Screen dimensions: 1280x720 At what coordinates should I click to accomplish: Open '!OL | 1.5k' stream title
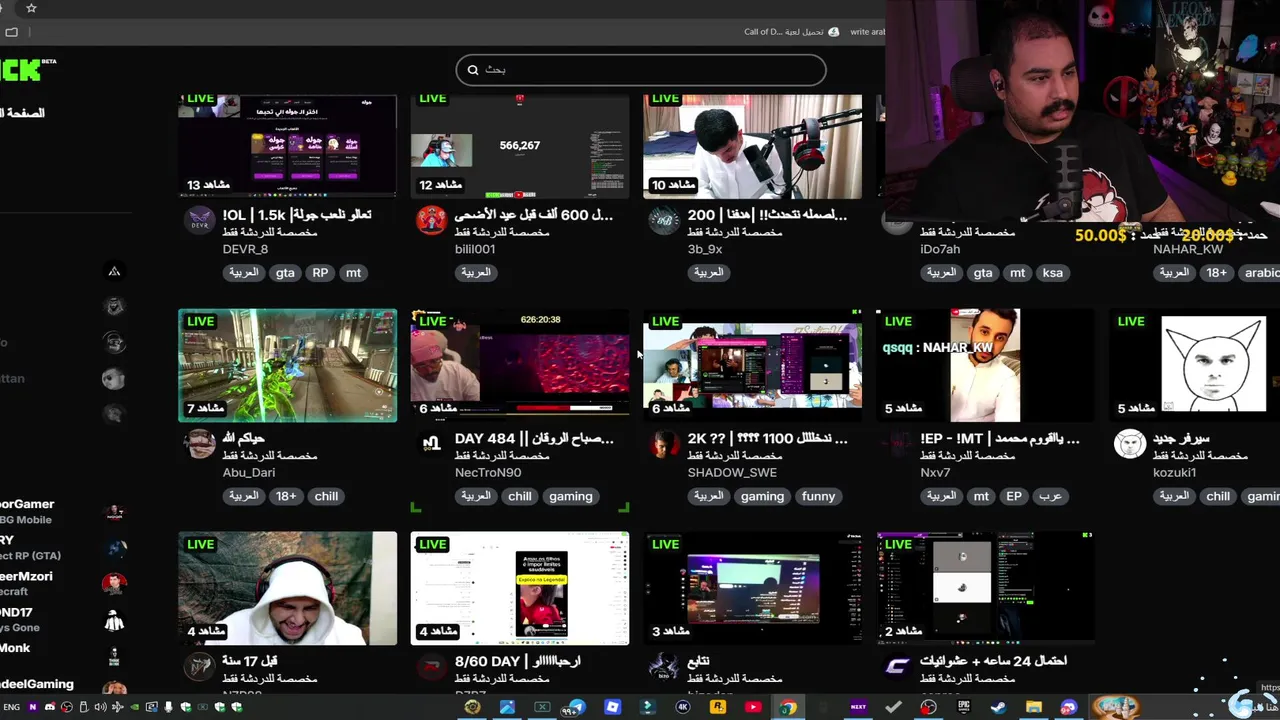(297, 215)
